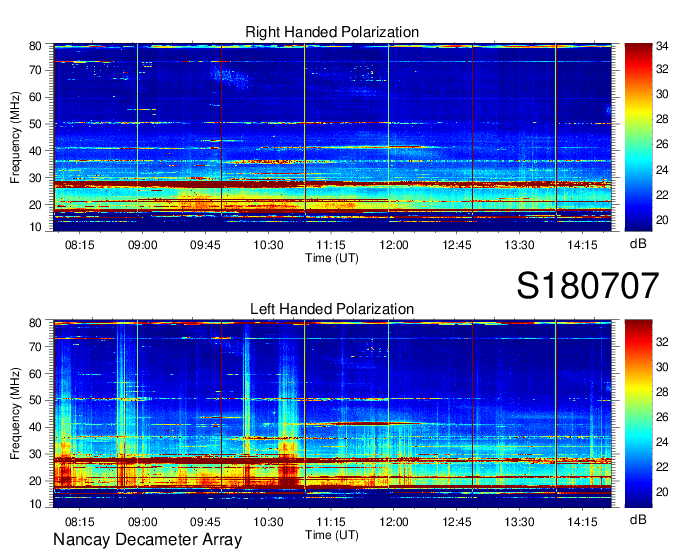Click 11:15 time tick on Right Handed plot
Image resolution: width=680 pixels, height=552 pixels.
[x=331, y=245]
